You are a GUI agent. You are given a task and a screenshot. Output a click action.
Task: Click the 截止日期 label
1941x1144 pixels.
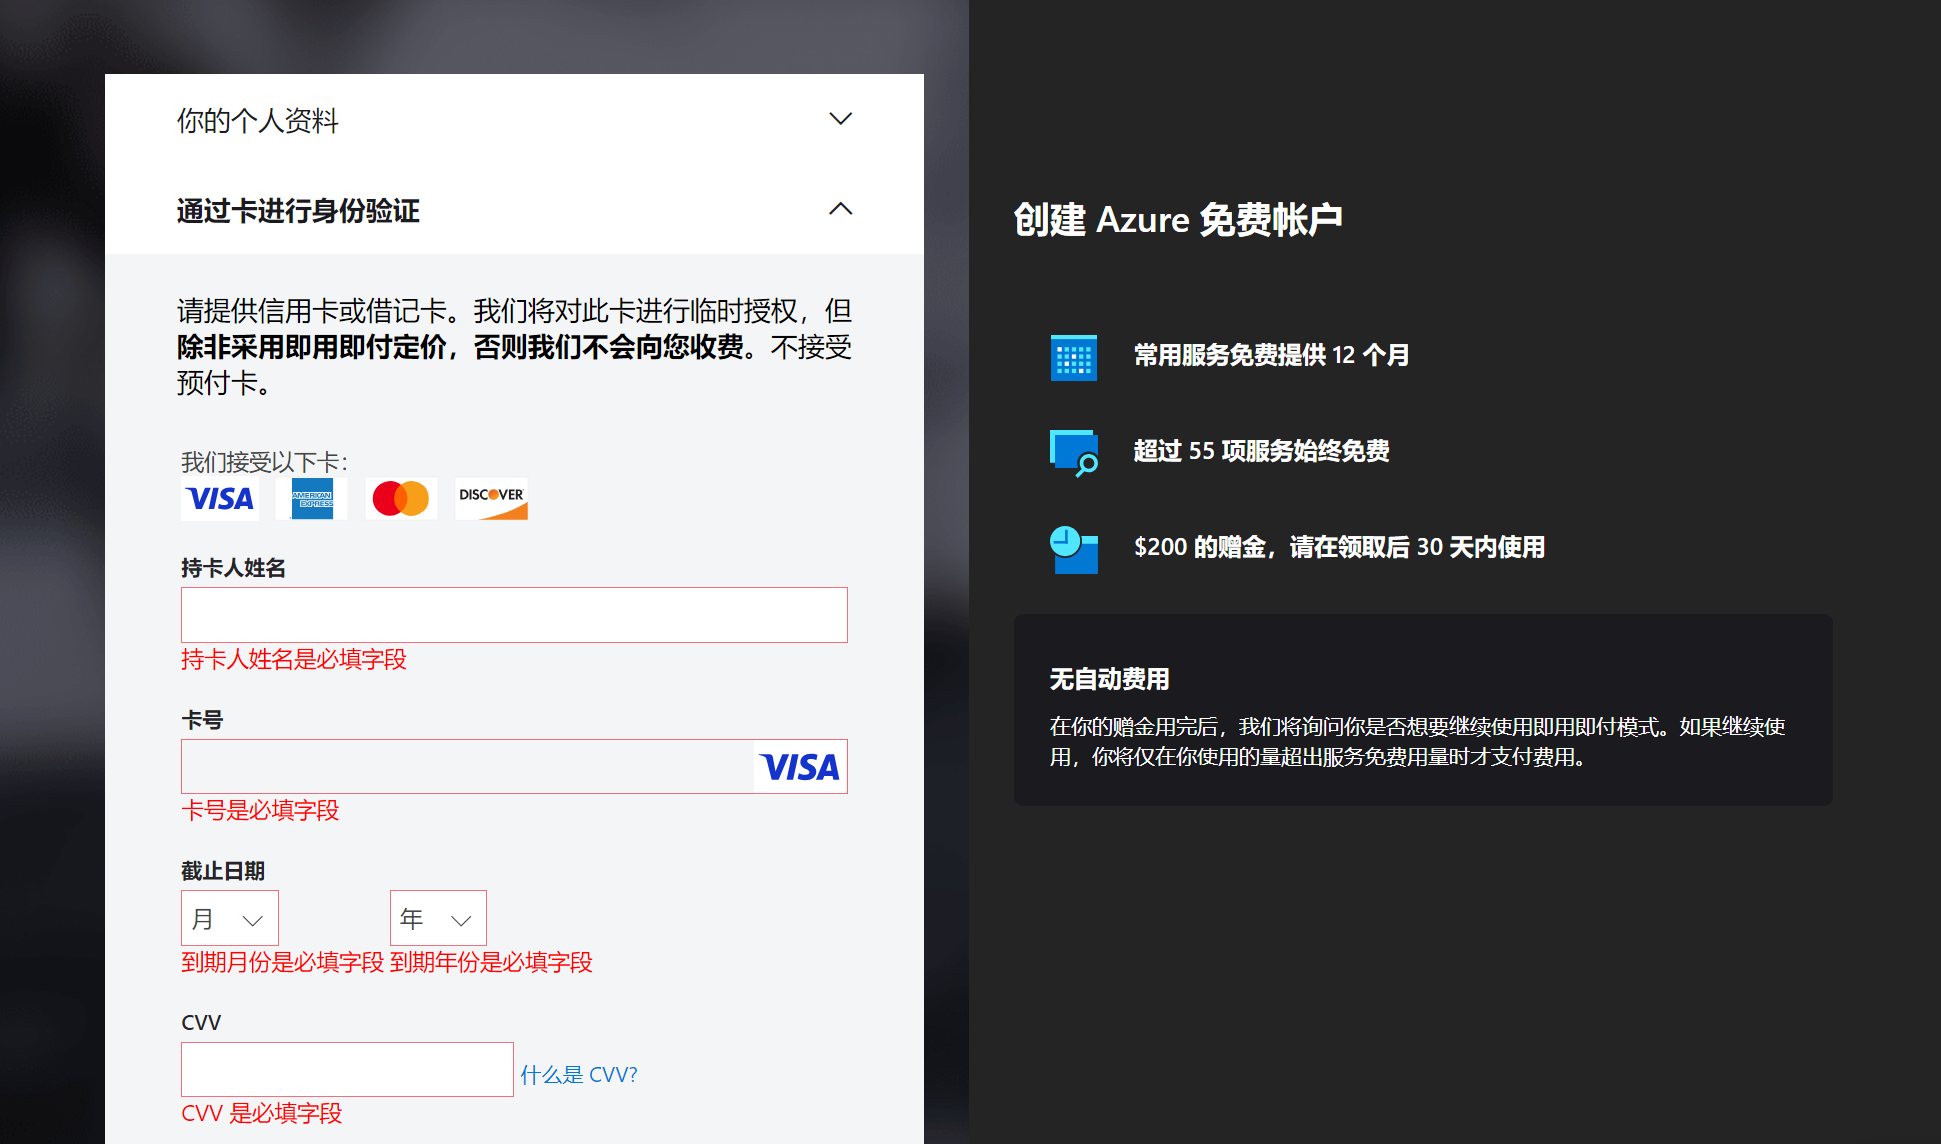(x=223, y=871)
